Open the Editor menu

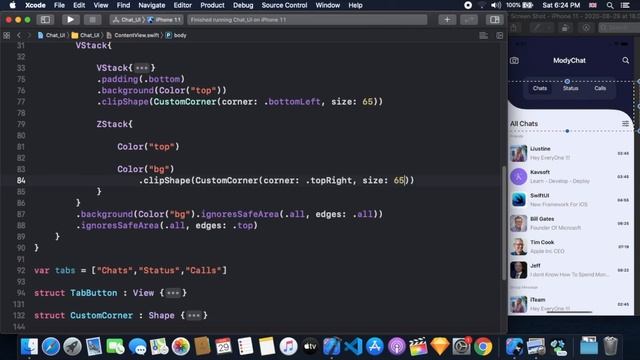[x=182, y=5]
